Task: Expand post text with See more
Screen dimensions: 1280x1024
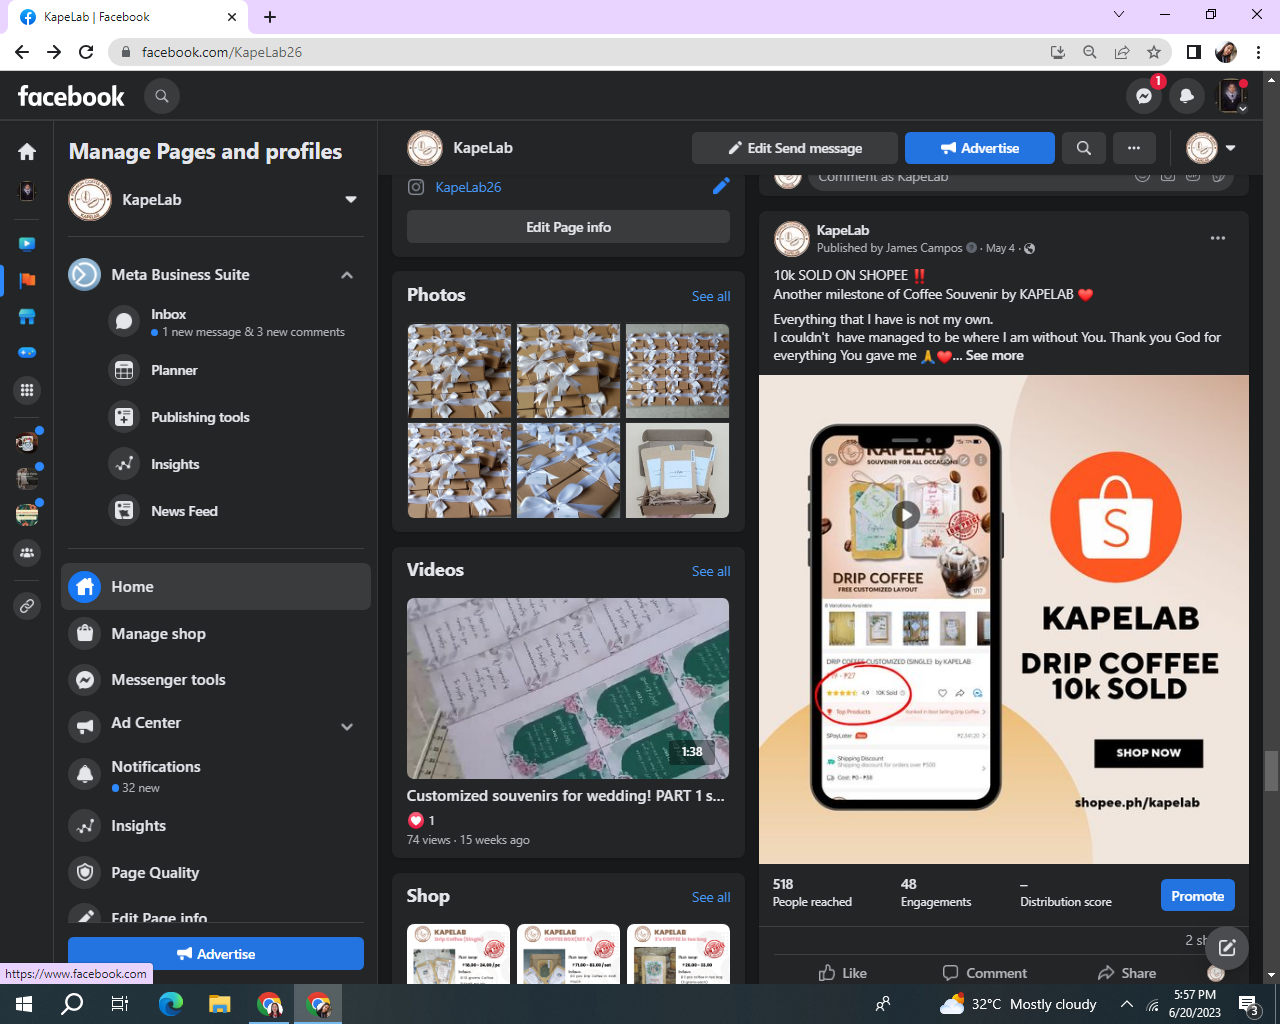Action: pos(995,356)
